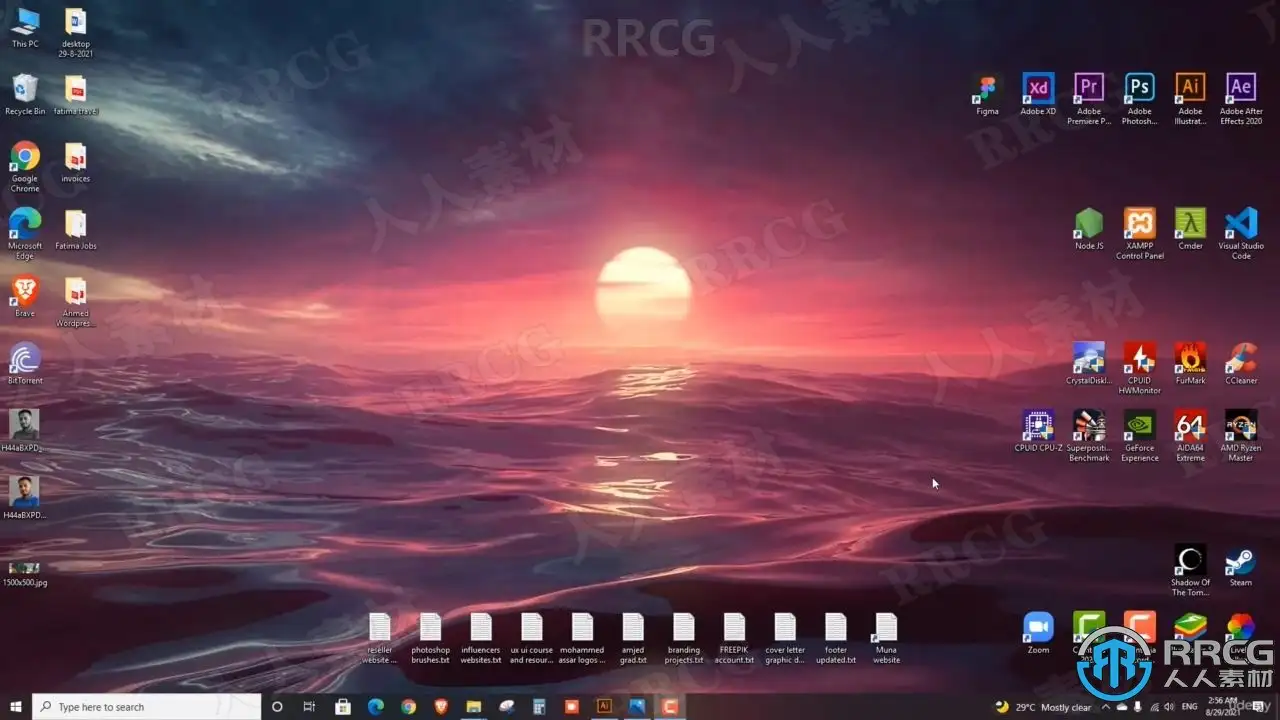Open the Figma desktop shortcut
1280x720 pixels.
coord(987,95)
